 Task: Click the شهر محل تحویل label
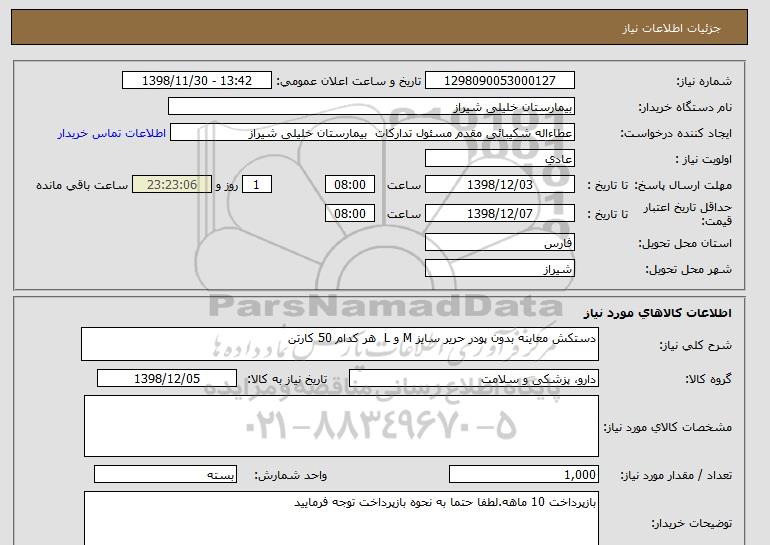coord(688,269)
